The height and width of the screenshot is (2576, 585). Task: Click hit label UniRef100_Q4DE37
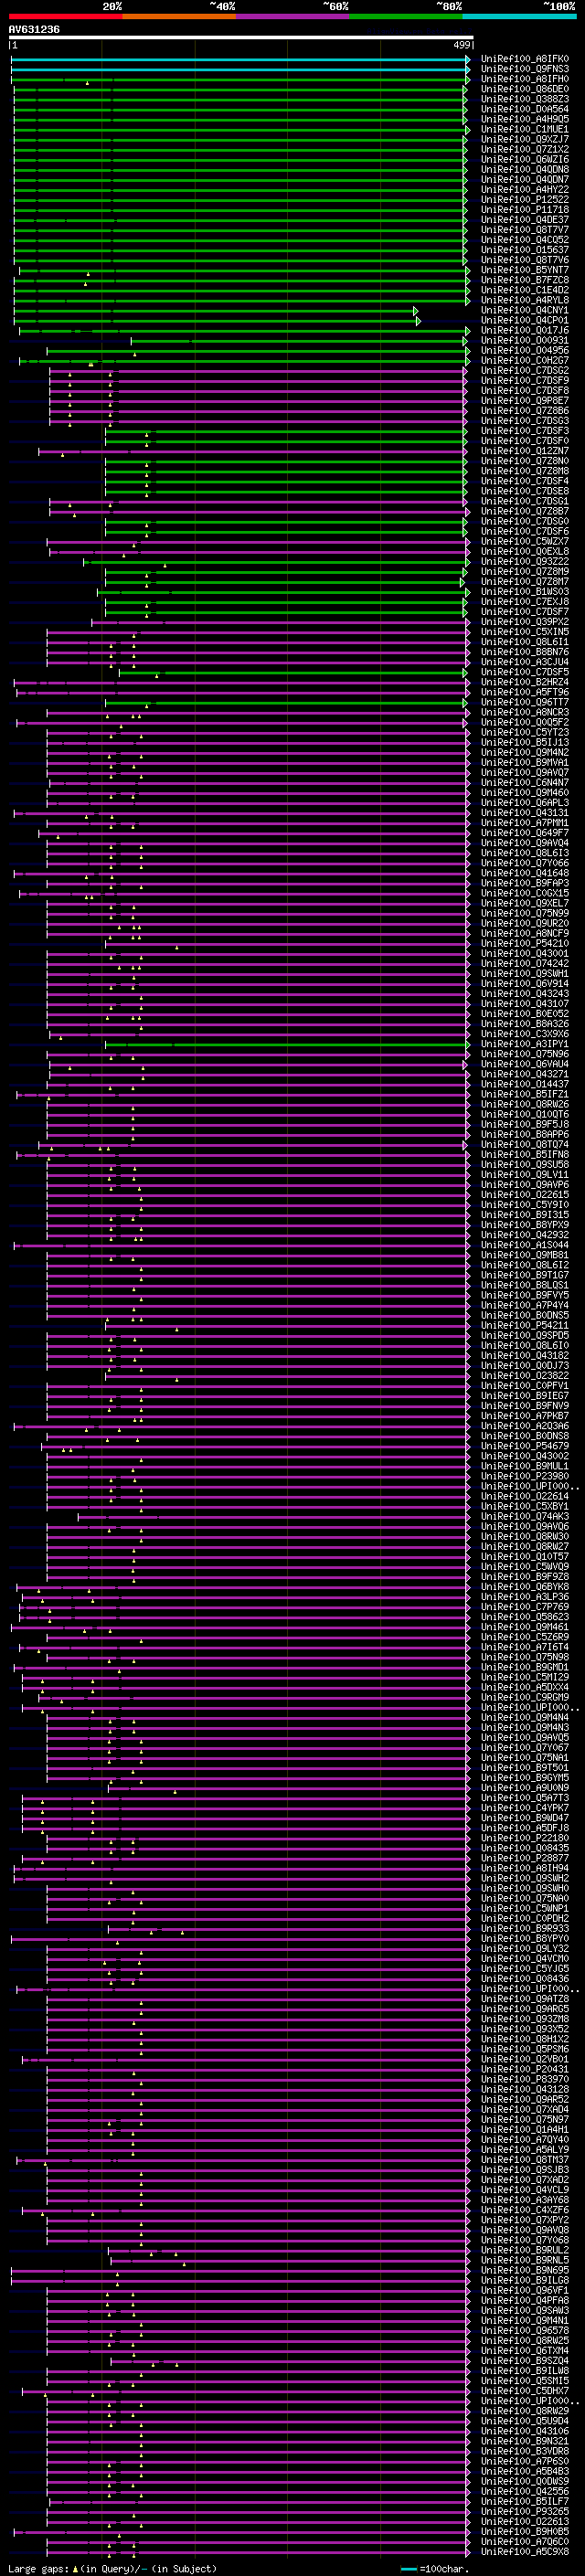click(x=524, y=219)
